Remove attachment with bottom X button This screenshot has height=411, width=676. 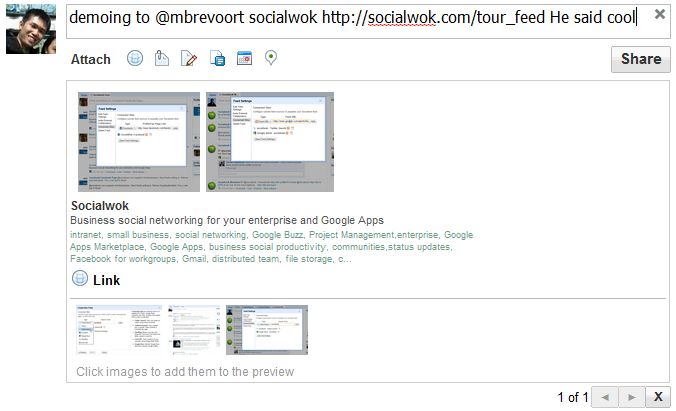[x=658, y=397]
